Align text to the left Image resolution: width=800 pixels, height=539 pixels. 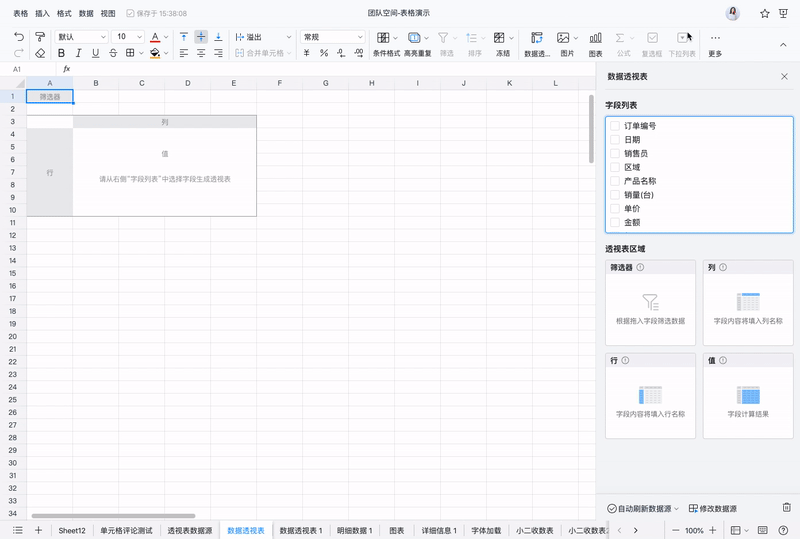point(184,53)
